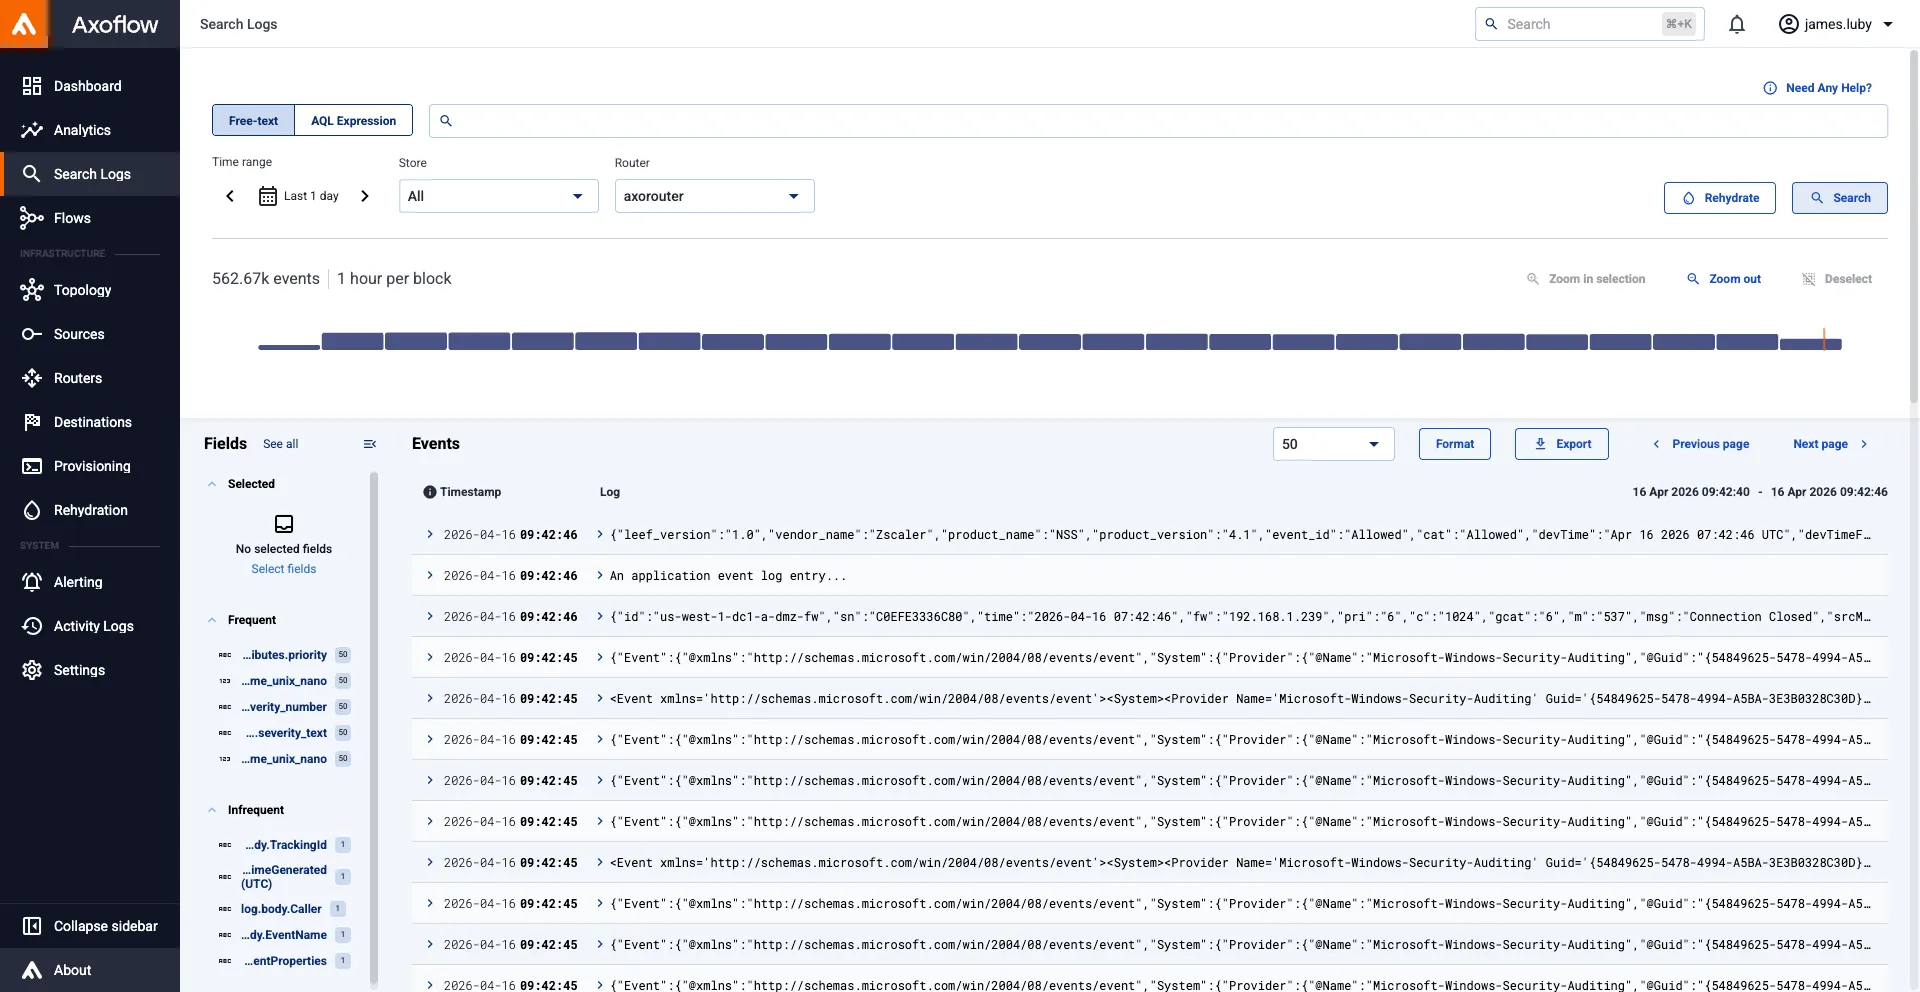Collapse the Selected fields section
The height and width of the screenshot is (992, 1920).
[x=212, y=484]
